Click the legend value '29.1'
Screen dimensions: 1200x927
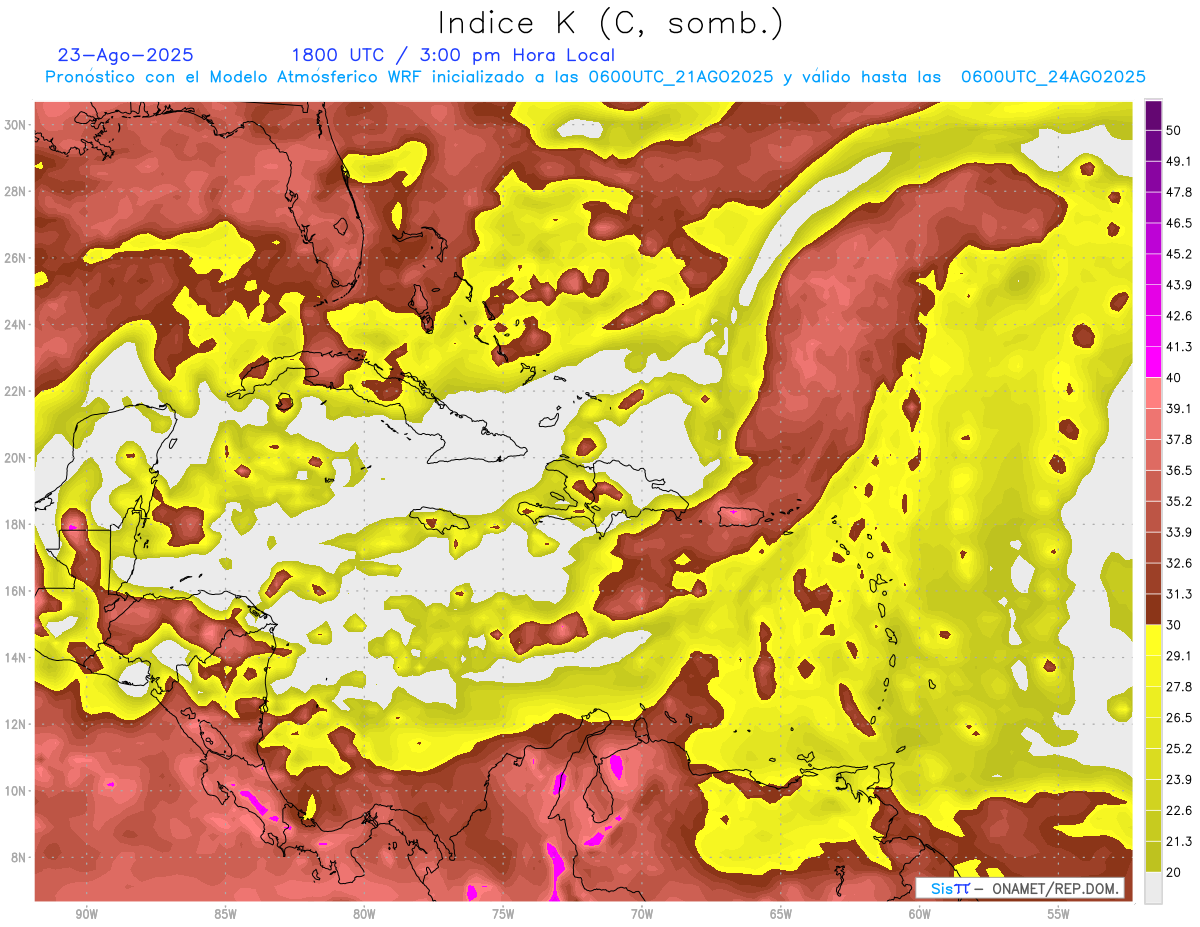(1179, 655)
